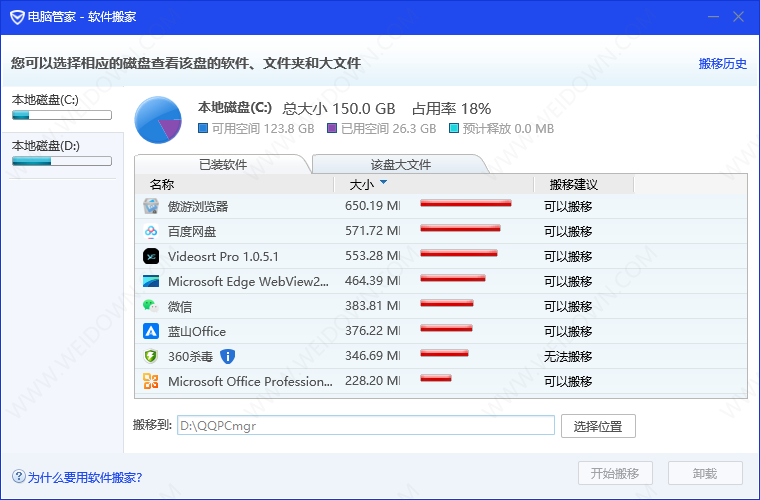Select the 已装软件 tab
760x500 pixels.
pos(223,165)
